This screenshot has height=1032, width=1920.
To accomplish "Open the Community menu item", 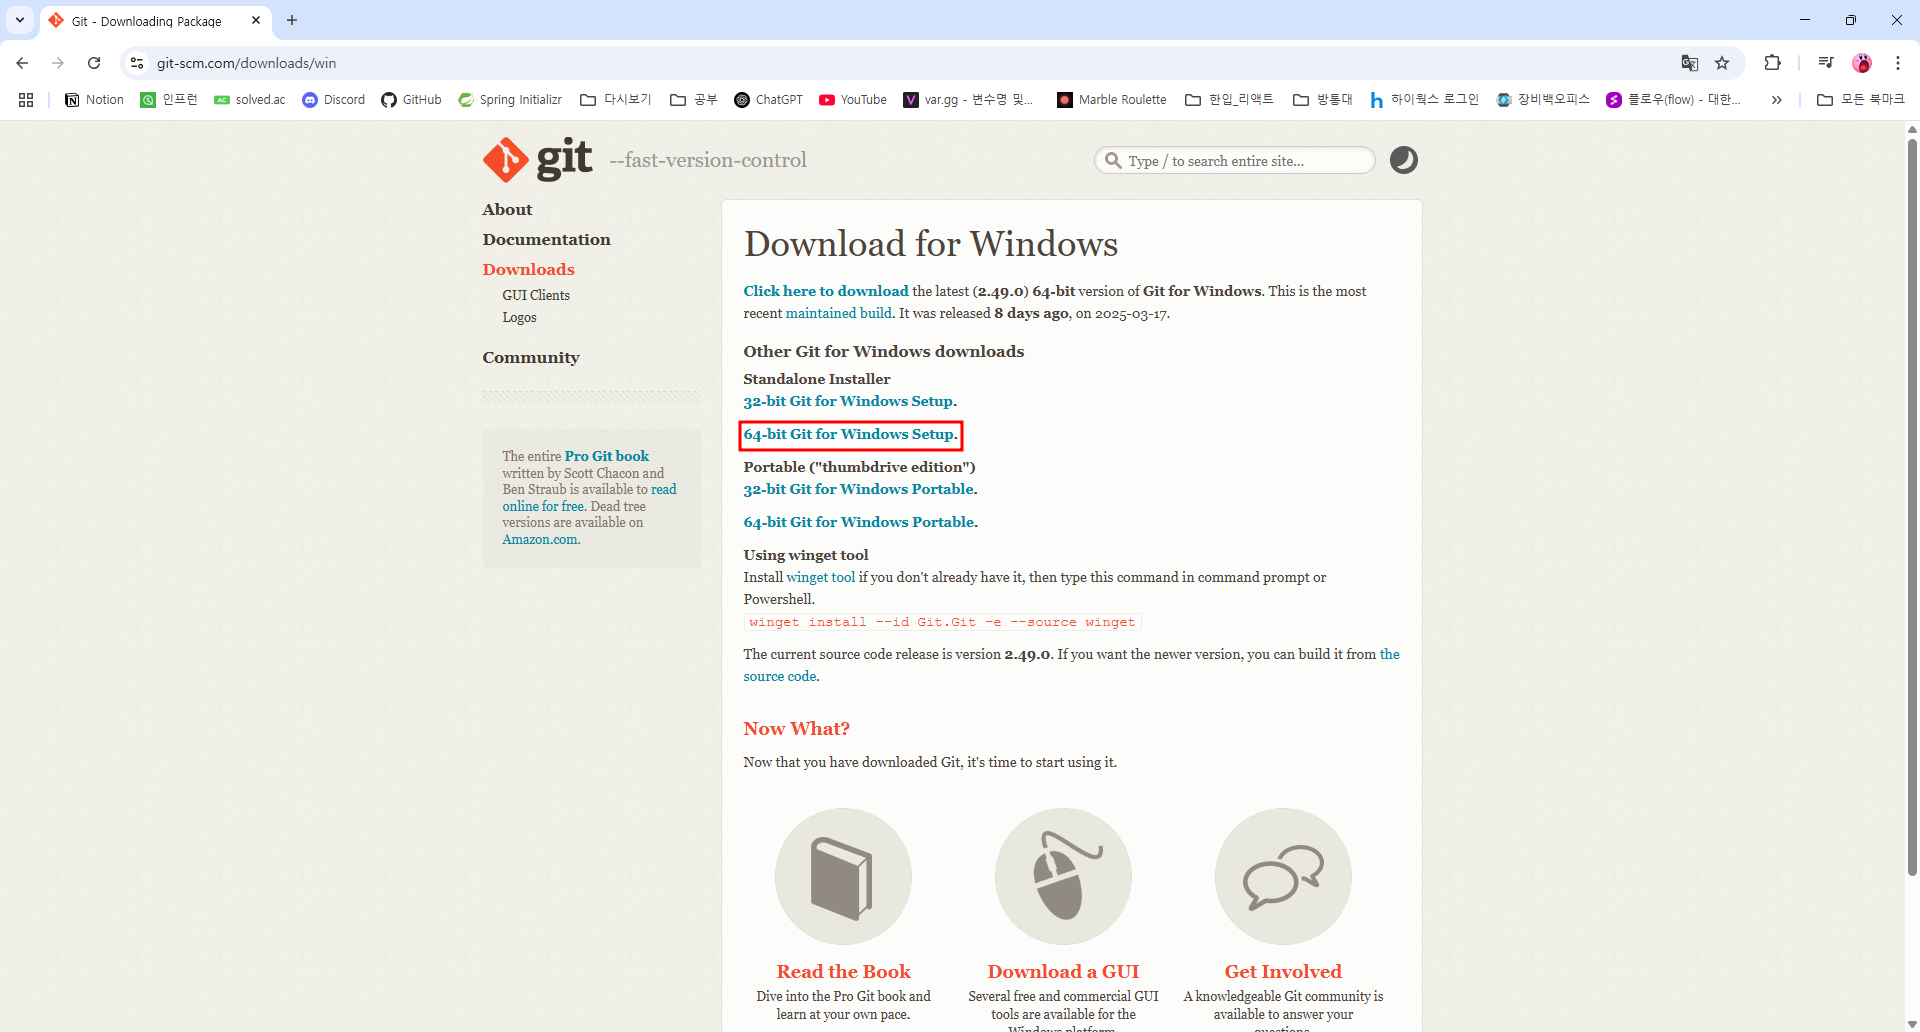I will click(531, 358).
